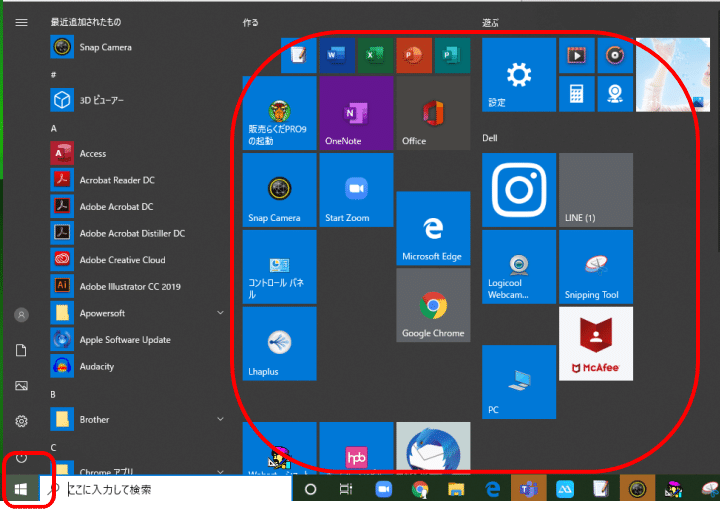Click the Dell group header

490,138
